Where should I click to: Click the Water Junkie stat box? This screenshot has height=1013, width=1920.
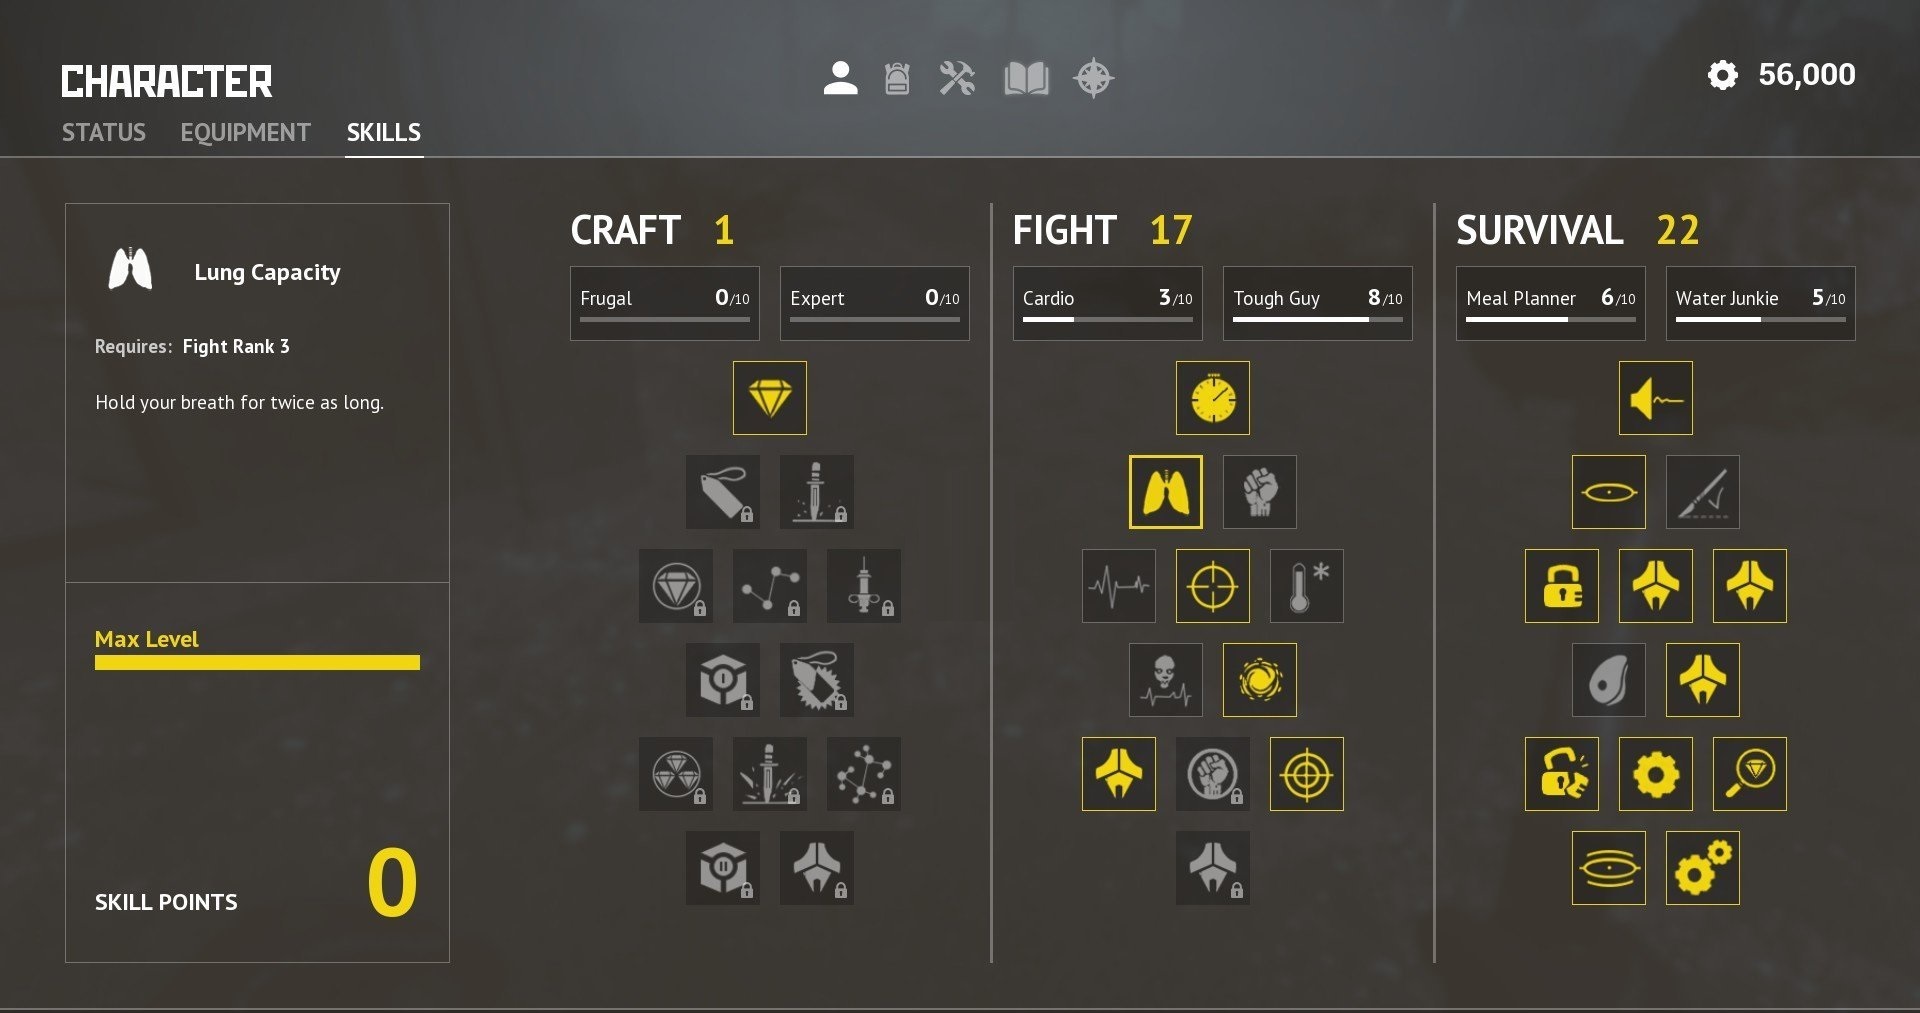(1760, 303)
